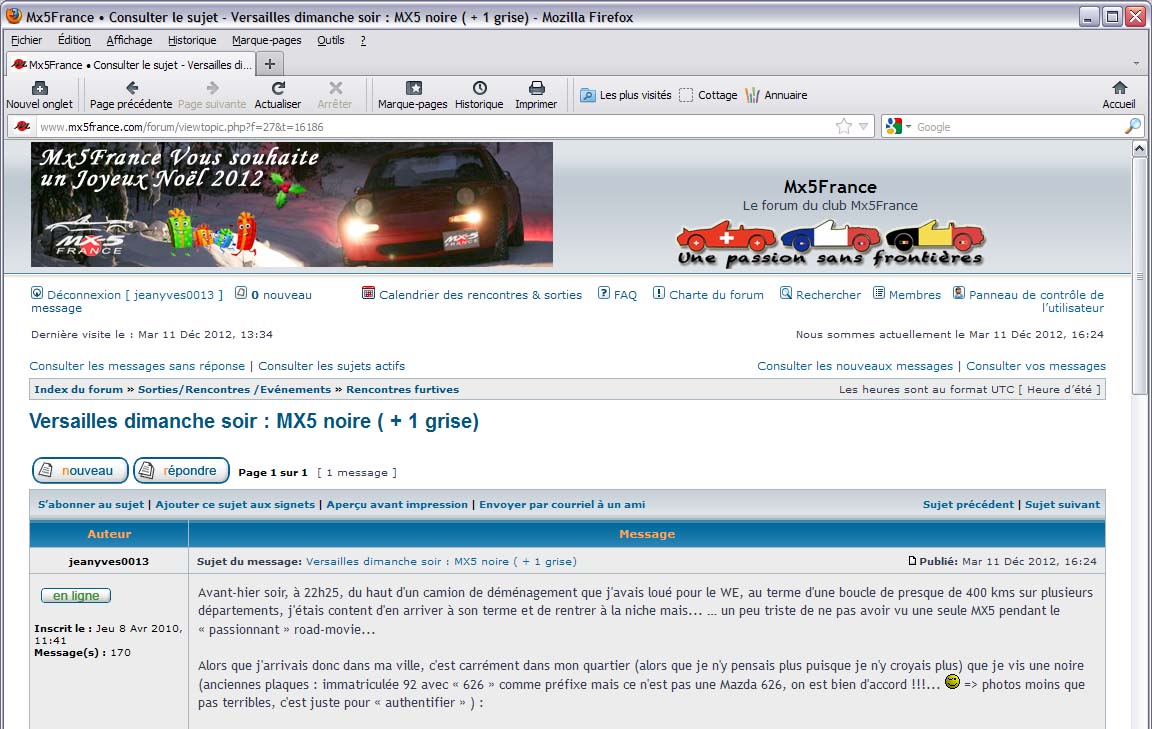Open list all tabs dropdown arrow
This screenshot has width=1152, height=729.
point(1136,64)
